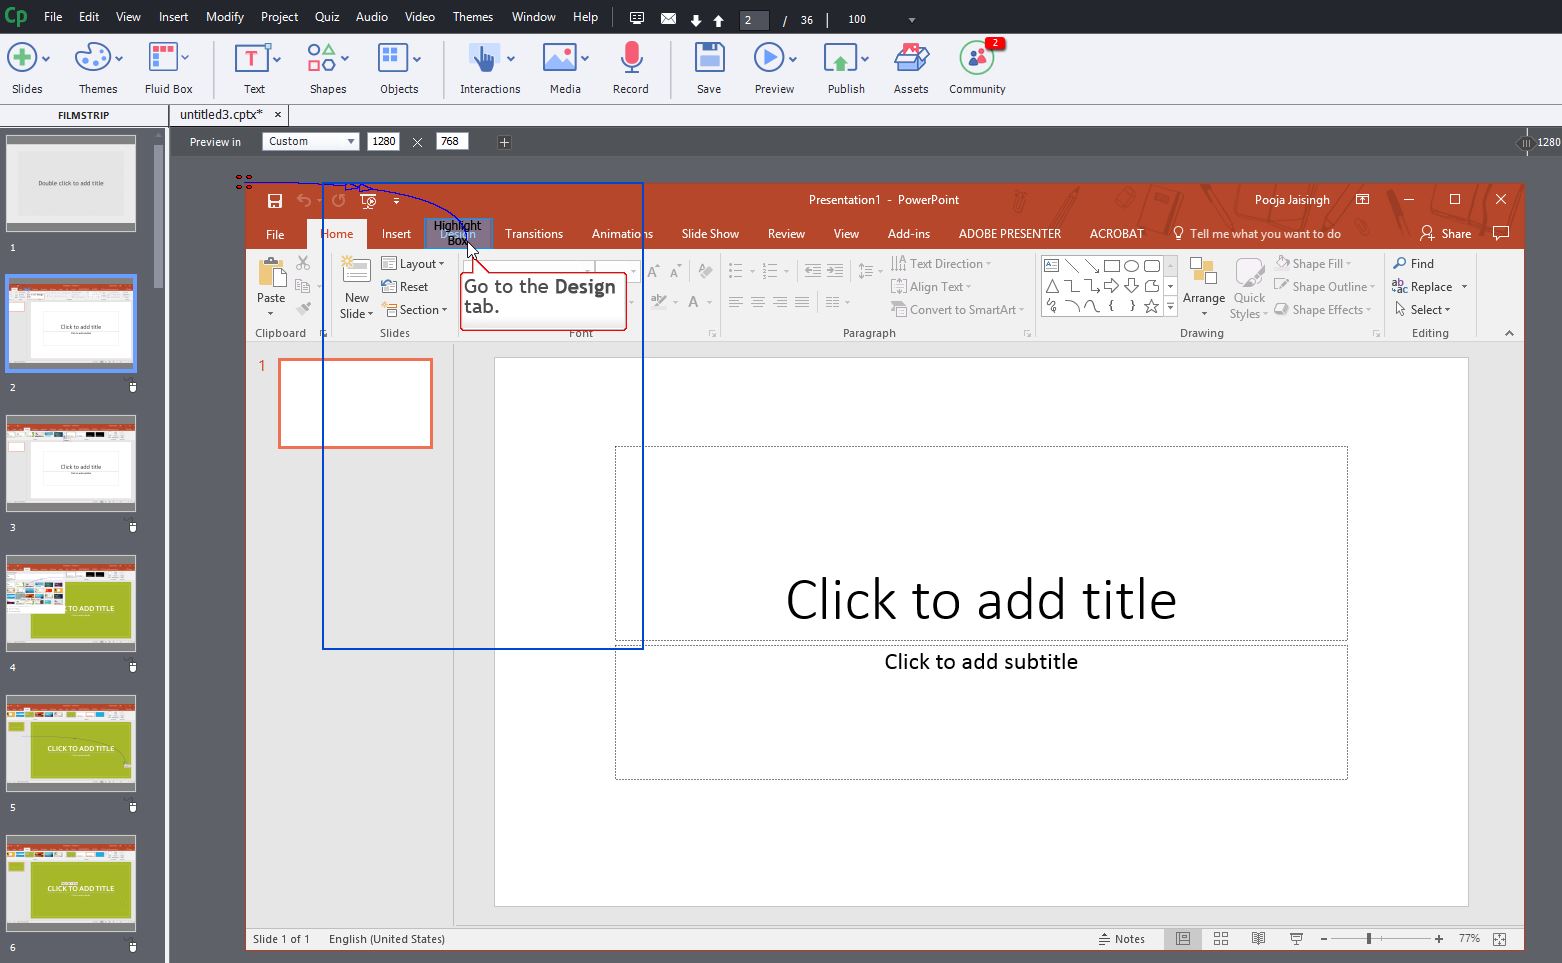Click the Slides icon in the toolbar
This screenshot has width=1562, height=963.
coord(22,59)
